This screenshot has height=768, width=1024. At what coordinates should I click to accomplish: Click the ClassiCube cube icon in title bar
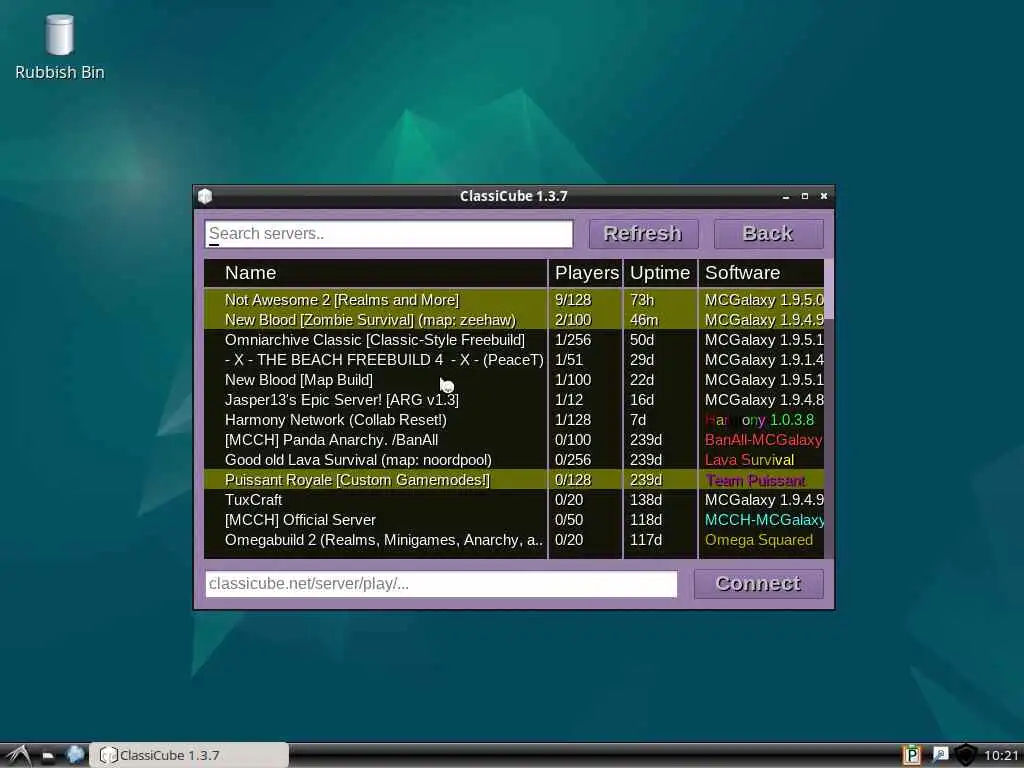[205, 196]
